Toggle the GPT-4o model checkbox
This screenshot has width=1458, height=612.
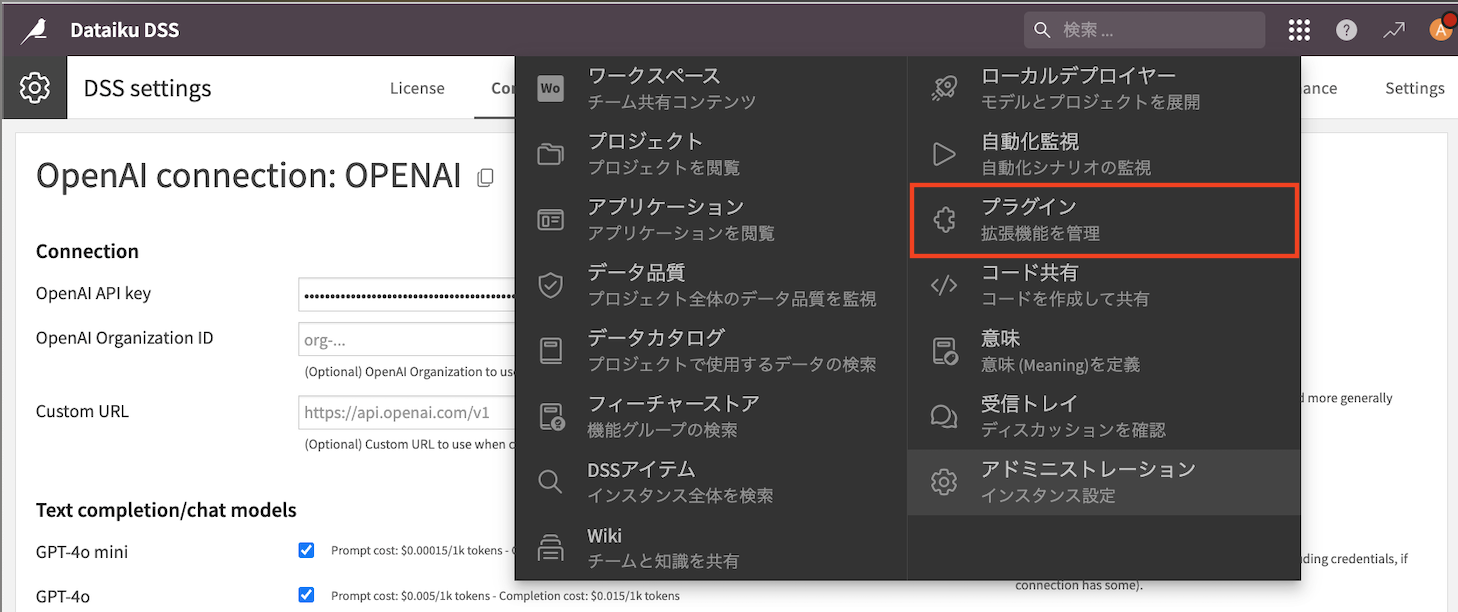click(306, 595)
